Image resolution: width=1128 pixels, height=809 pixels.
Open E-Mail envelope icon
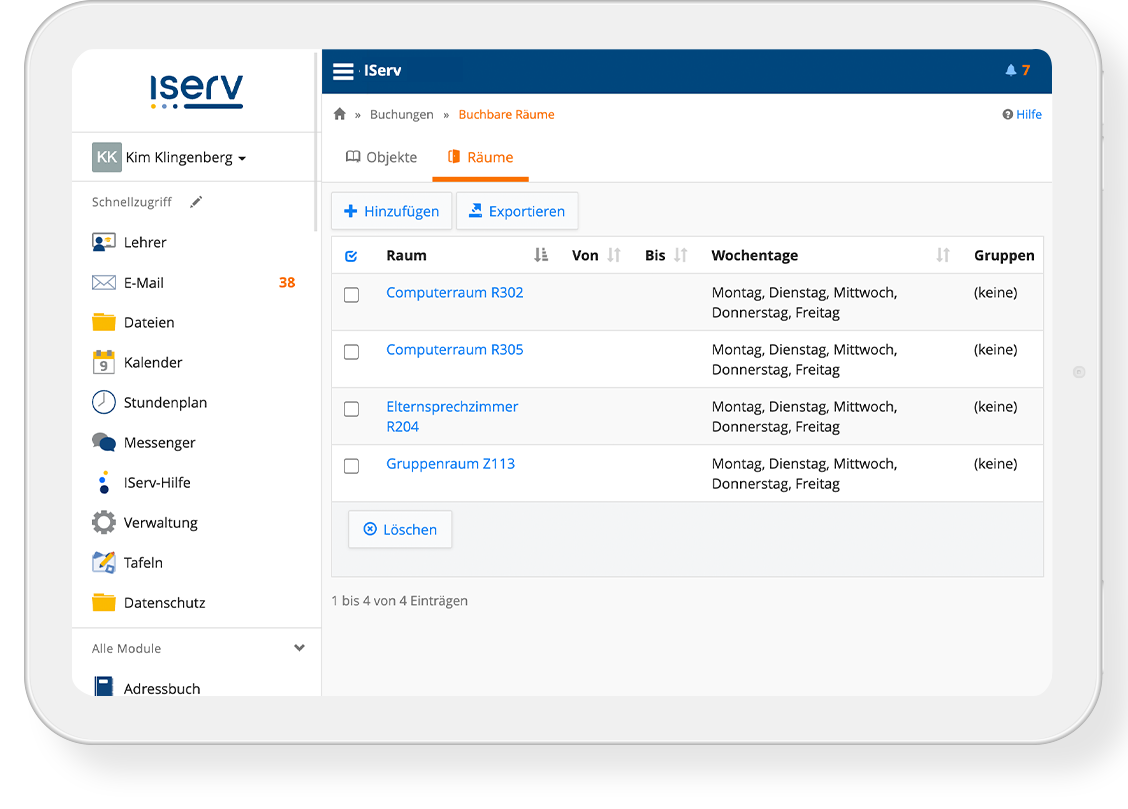point(104,283)
